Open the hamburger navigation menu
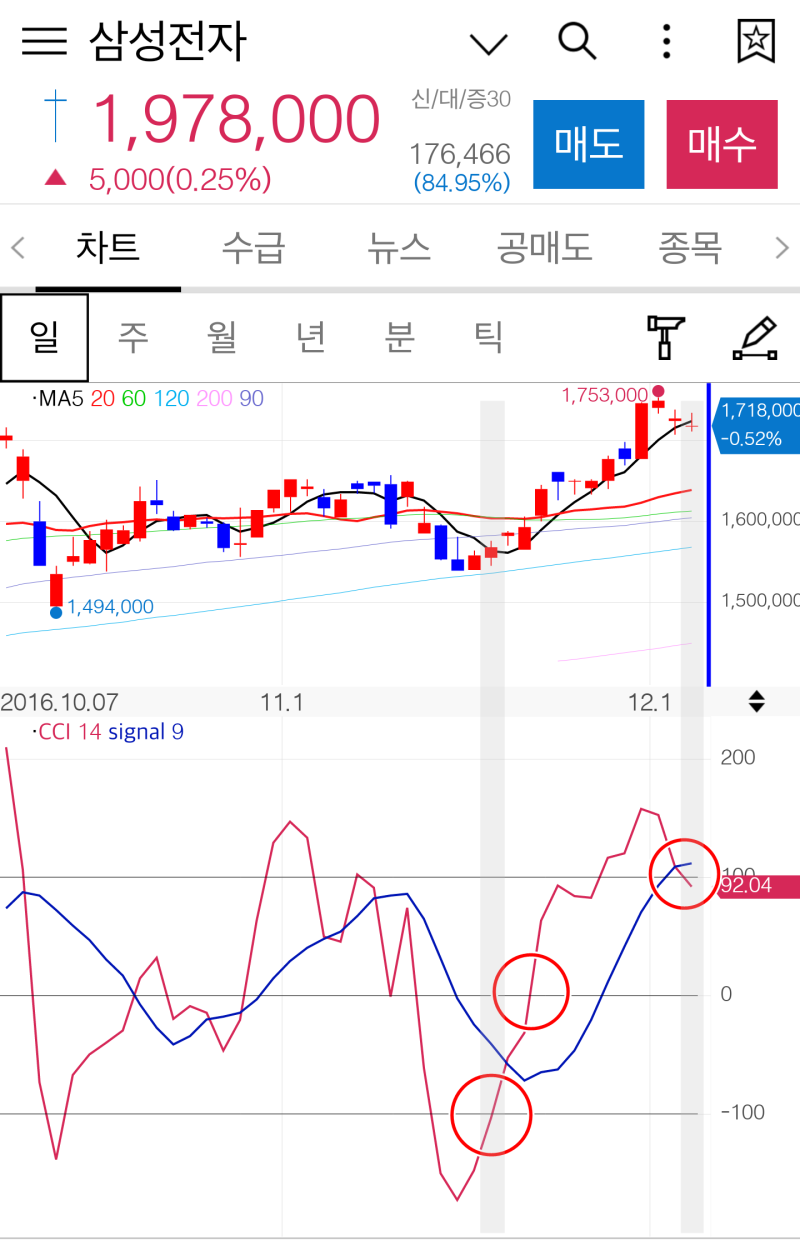 44,42
